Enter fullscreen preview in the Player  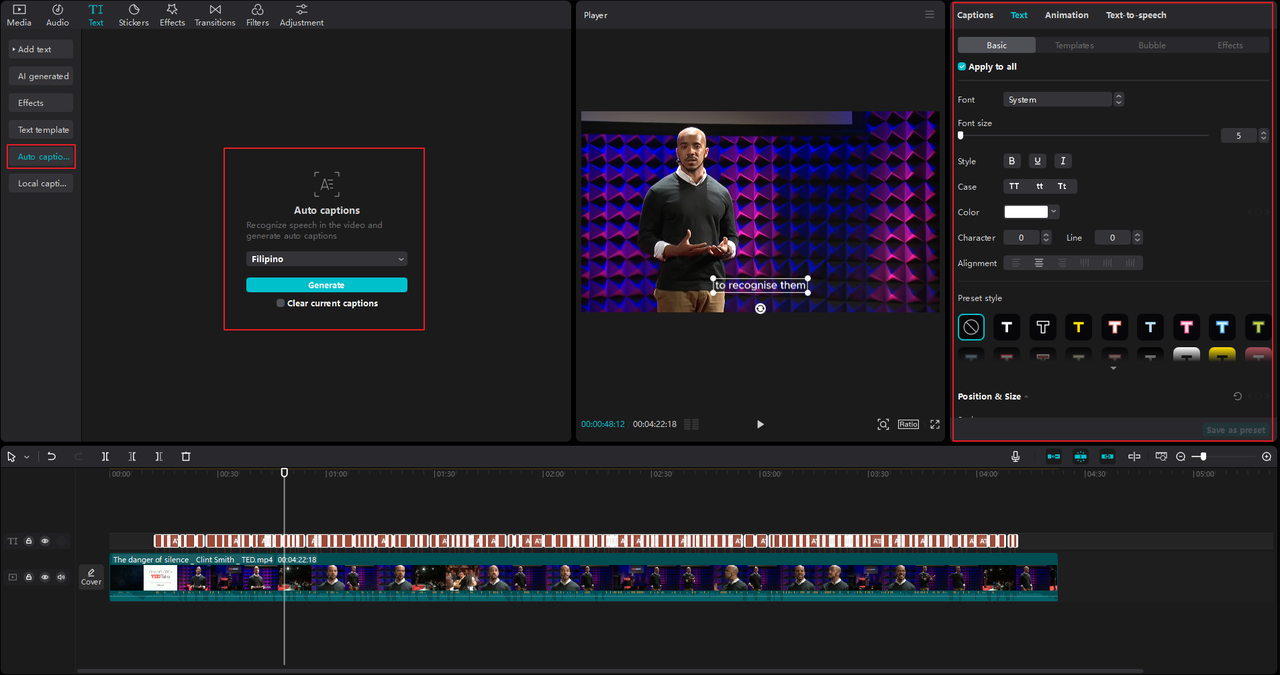pos(935,424)
